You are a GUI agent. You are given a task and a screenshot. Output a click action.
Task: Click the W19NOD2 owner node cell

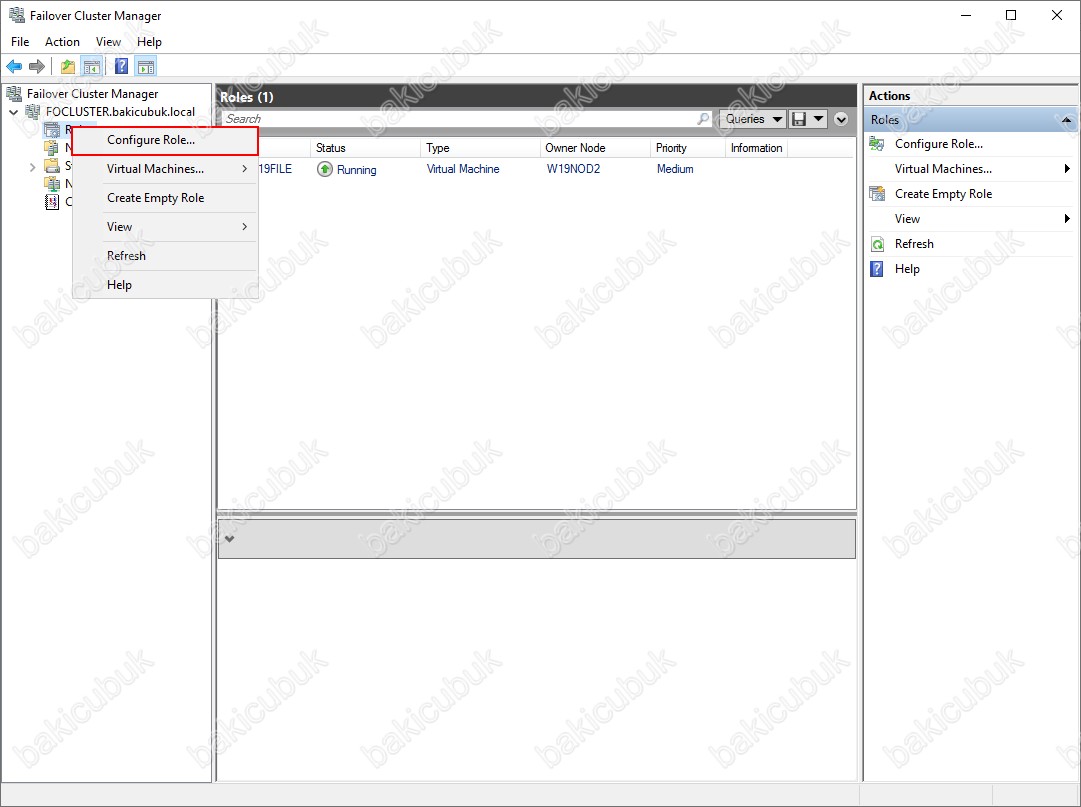point(573,169)
